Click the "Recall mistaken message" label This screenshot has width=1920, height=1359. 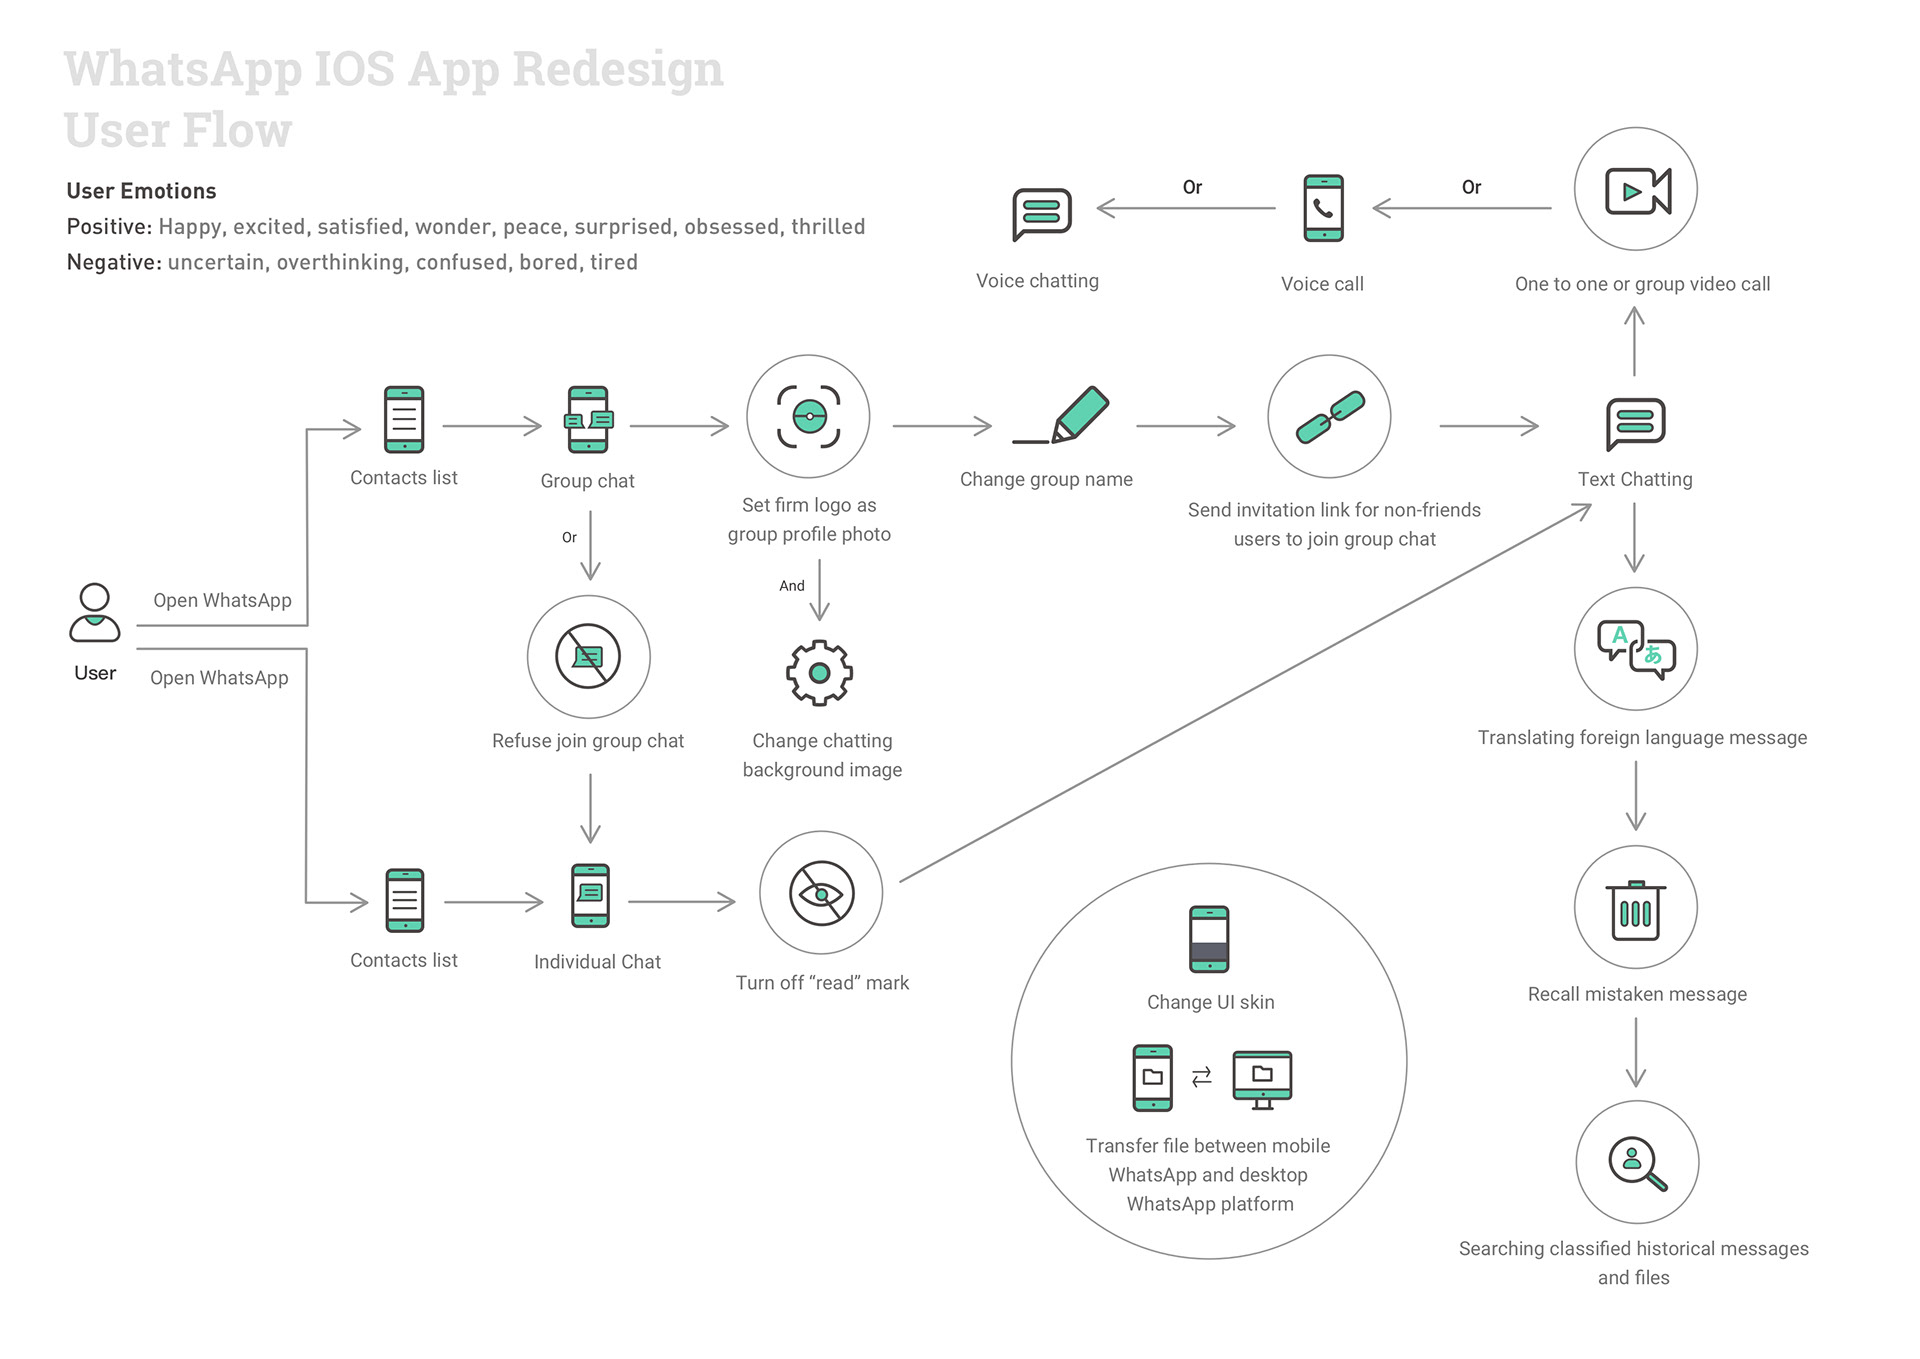[x=1637, y=994]
